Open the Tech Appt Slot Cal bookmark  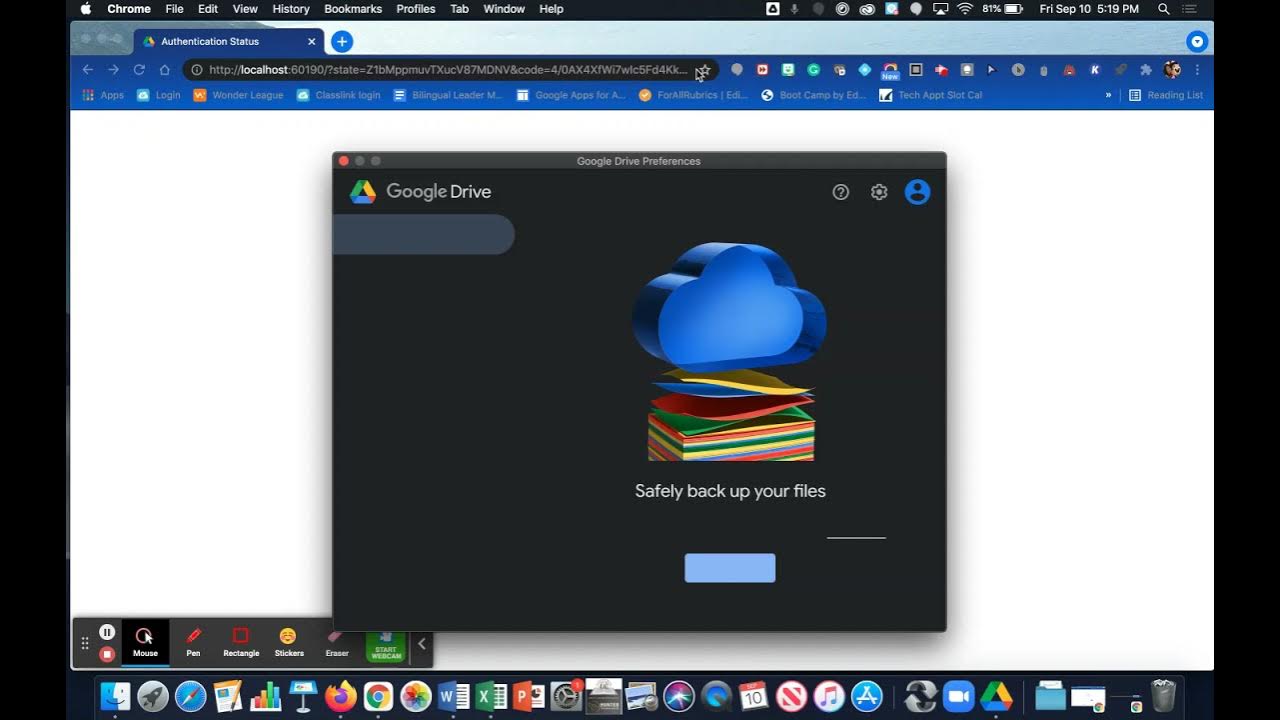click(x=931, y=95)
